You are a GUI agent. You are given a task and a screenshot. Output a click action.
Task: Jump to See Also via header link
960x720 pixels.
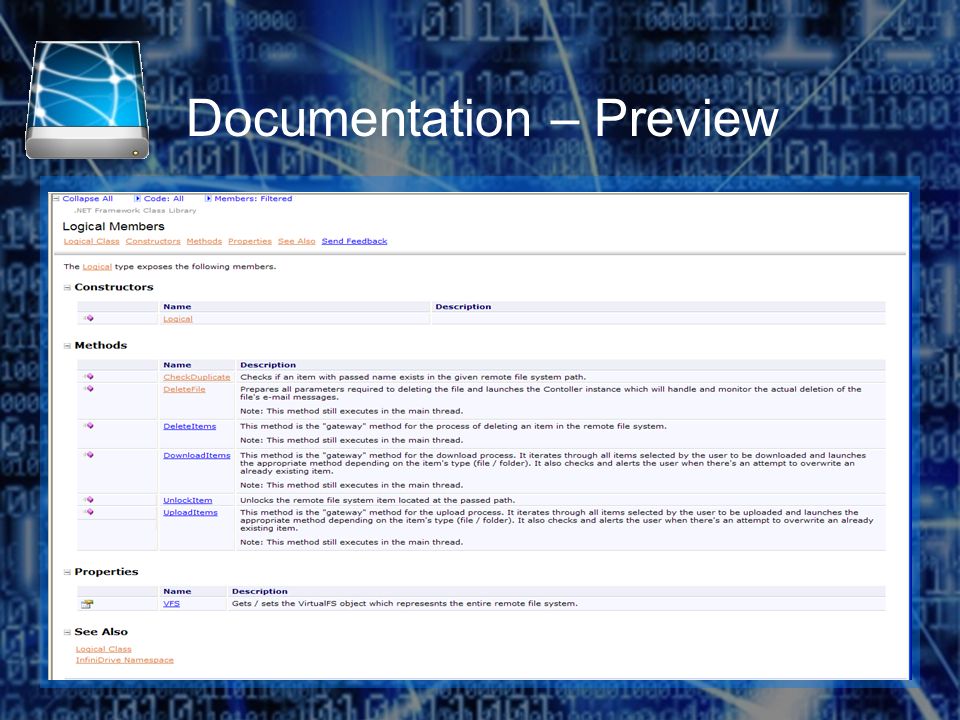coord(296,241)
